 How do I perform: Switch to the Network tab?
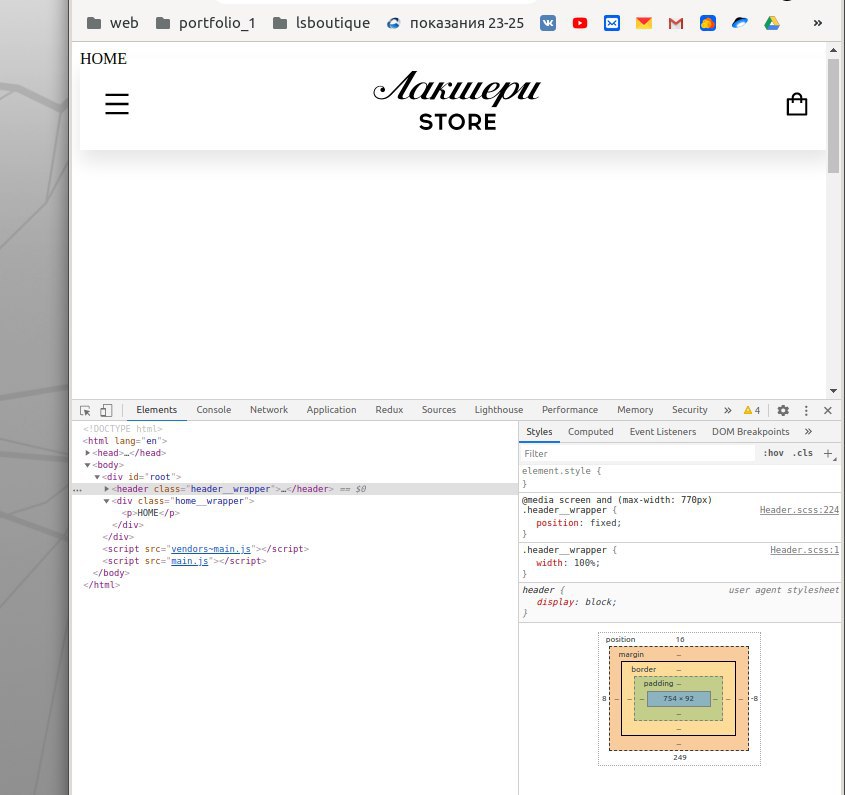[269, 410]
